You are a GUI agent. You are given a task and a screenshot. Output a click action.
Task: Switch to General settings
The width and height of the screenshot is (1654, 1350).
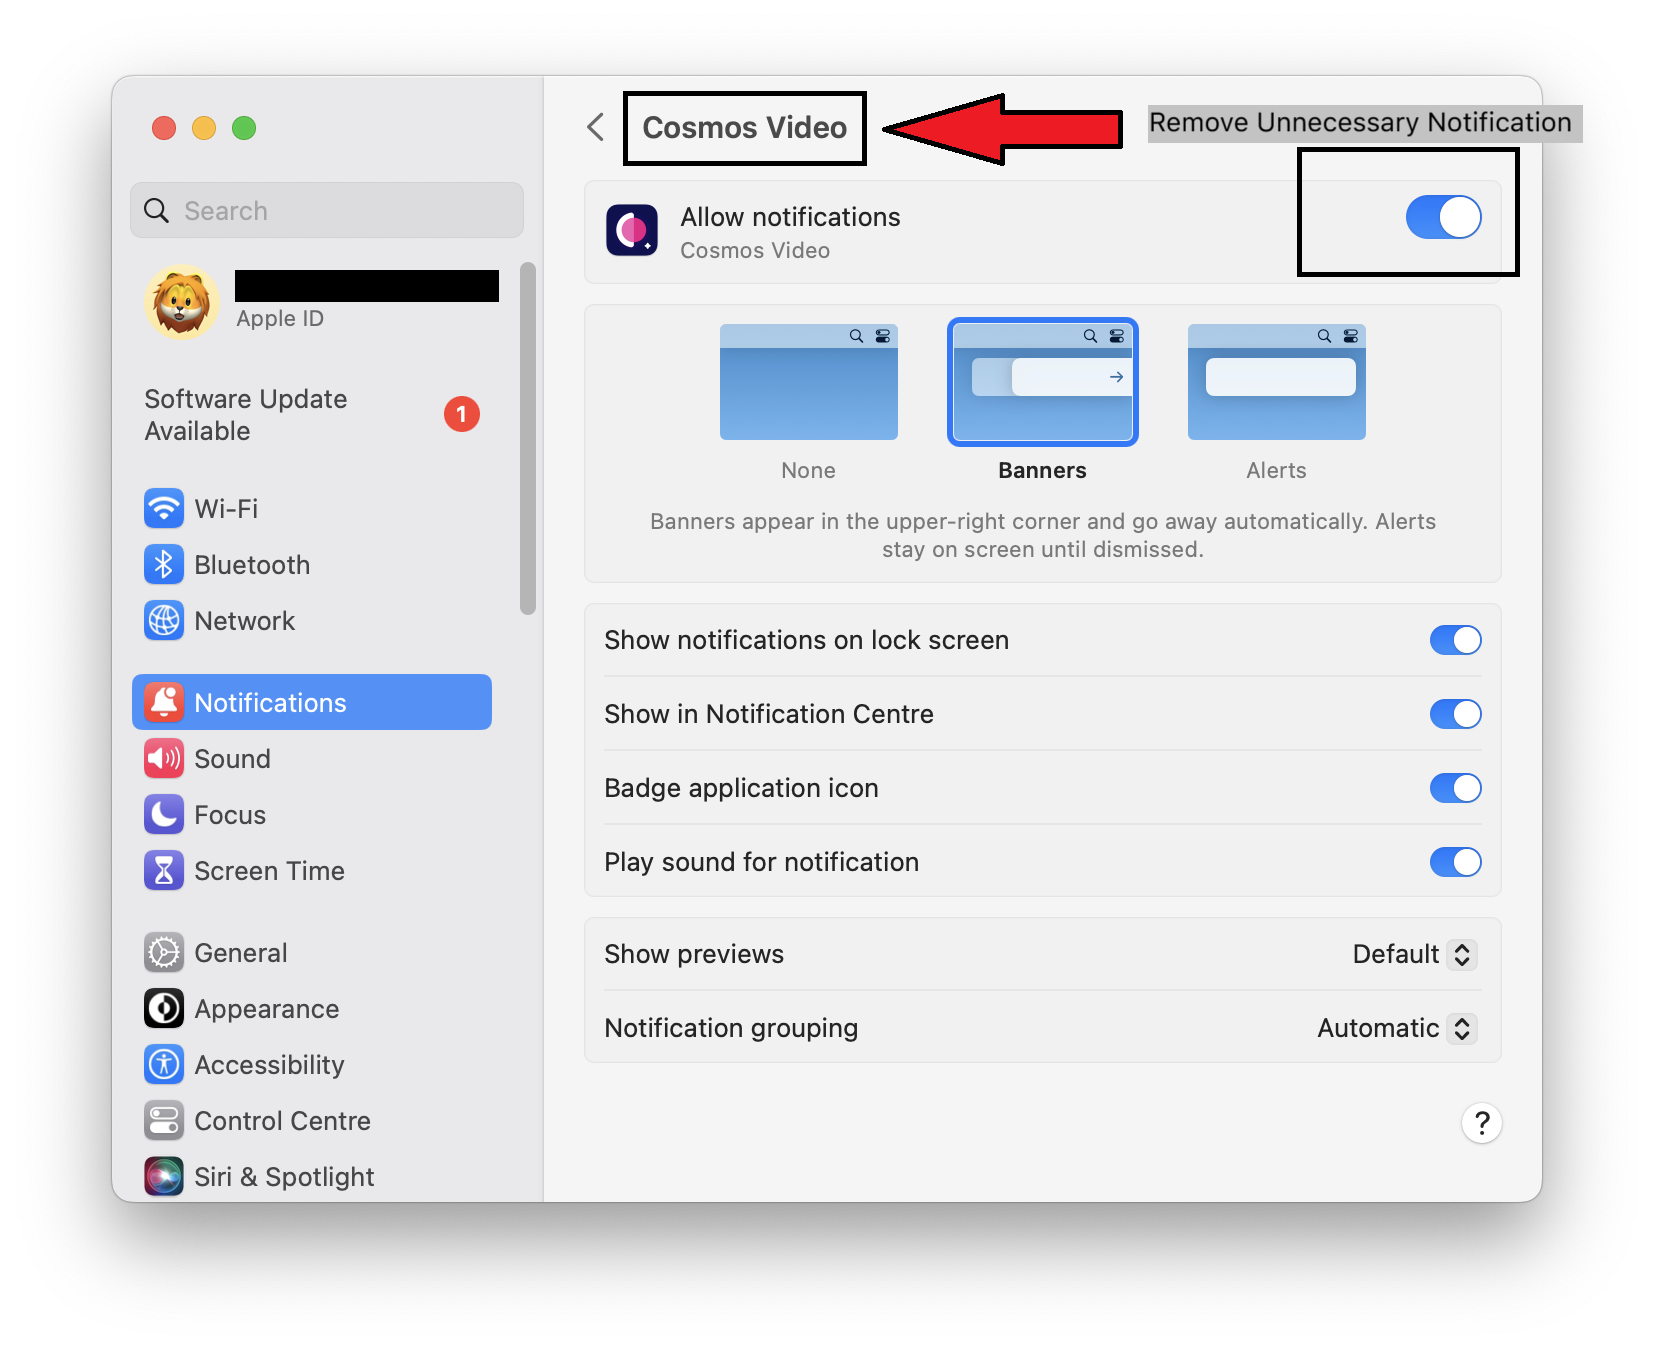point(312,952)
